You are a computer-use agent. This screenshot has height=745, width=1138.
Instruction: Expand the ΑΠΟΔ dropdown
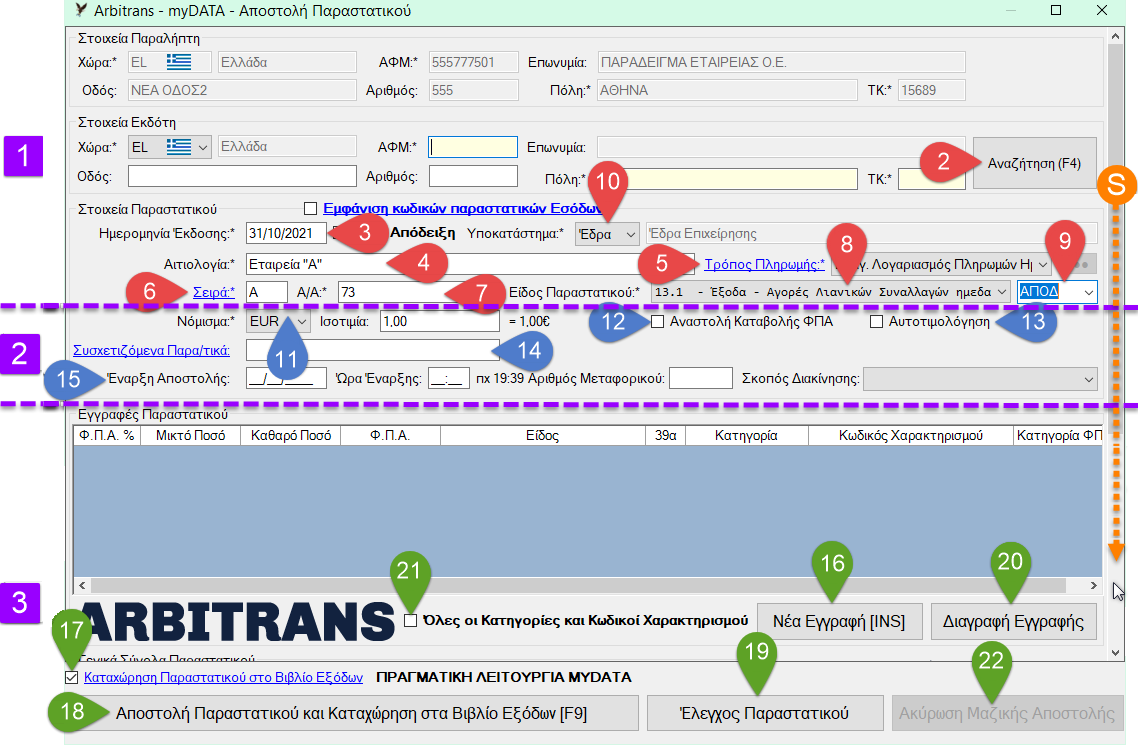pos(1088,292)
